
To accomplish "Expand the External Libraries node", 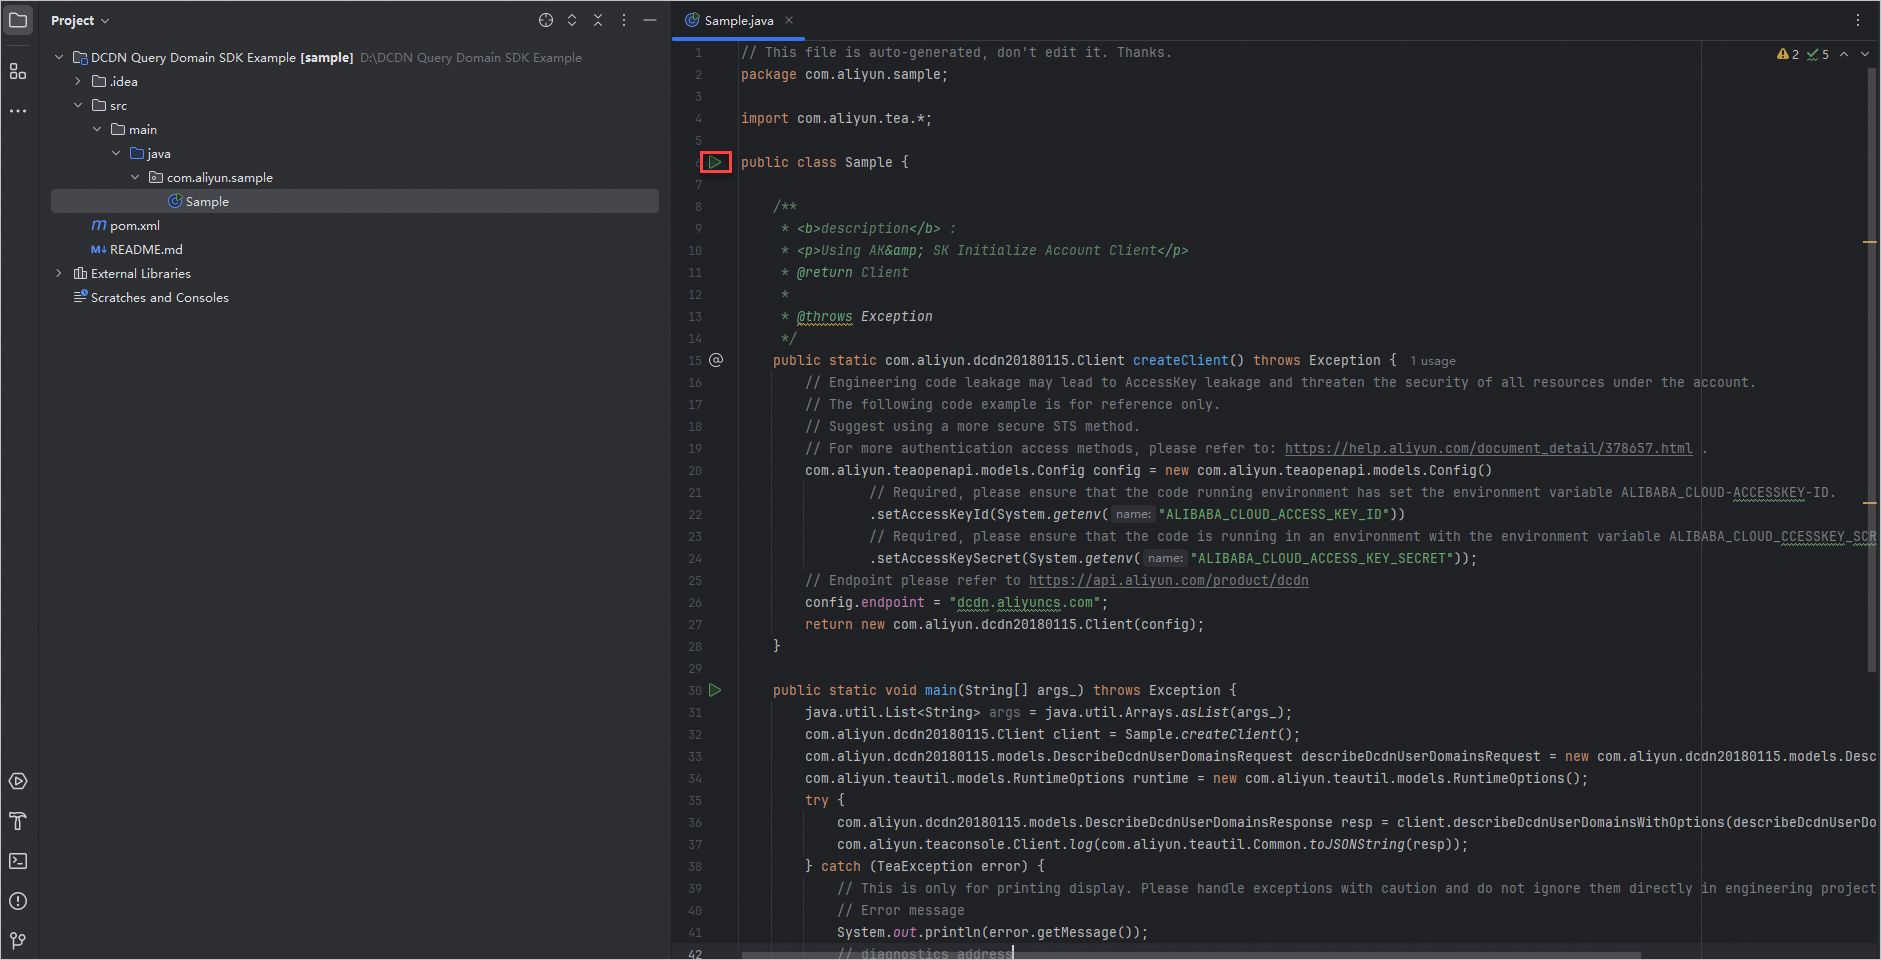I will (59, 273).
